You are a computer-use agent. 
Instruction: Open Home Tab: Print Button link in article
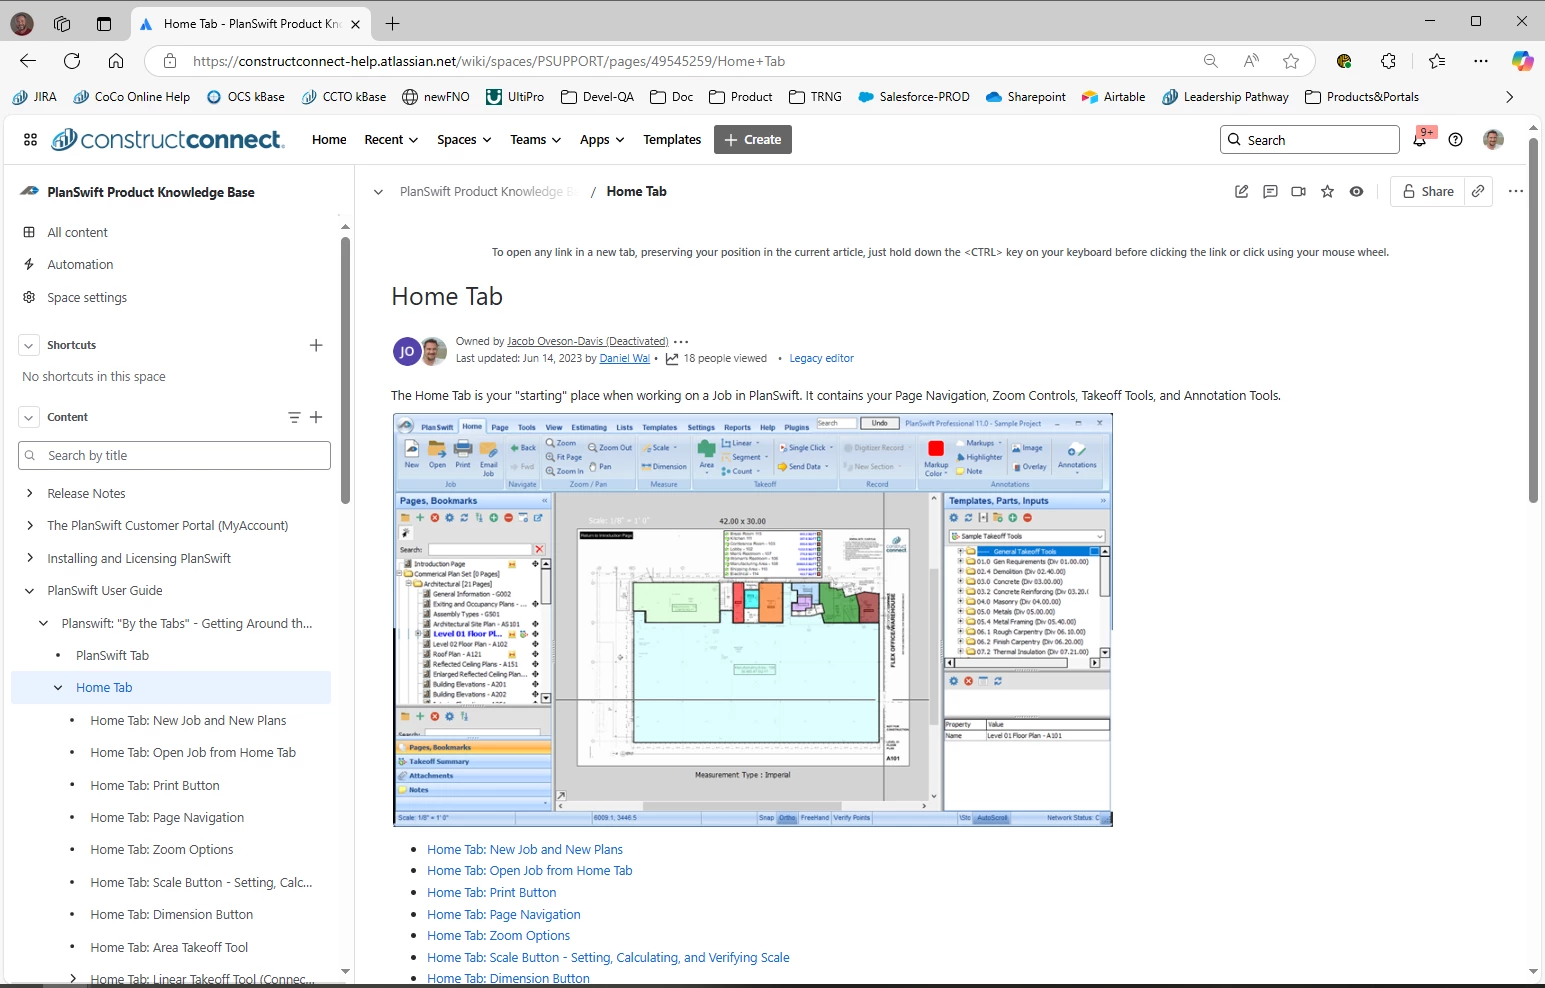(x=491, y=892)
